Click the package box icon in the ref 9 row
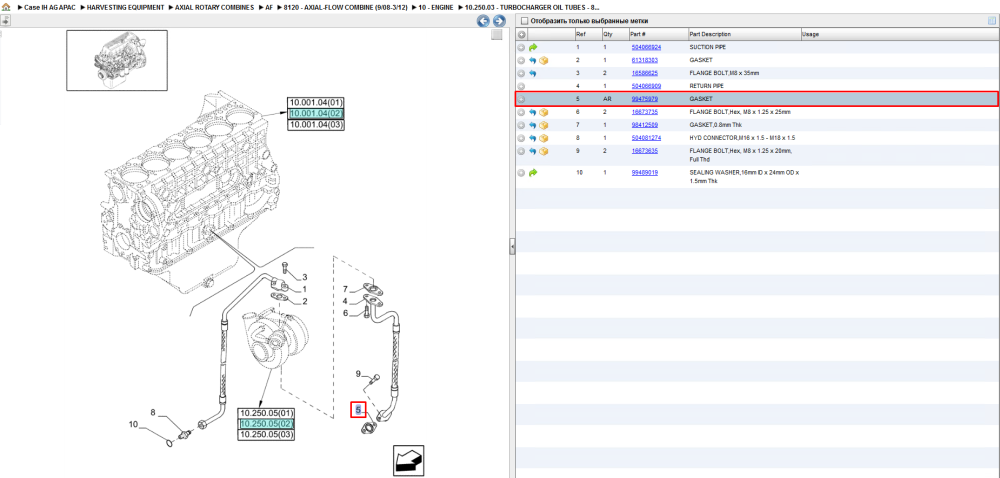 tap(544, 151)
